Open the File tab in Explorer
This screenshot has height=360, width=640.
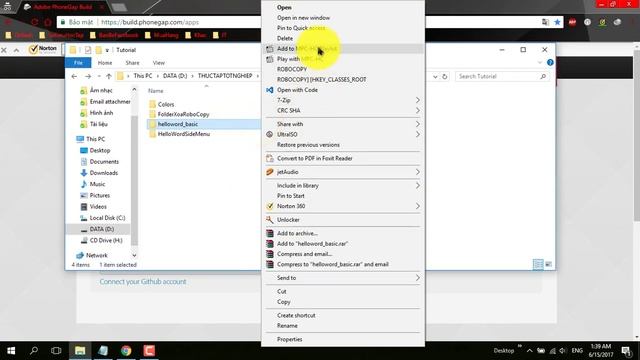78,63
